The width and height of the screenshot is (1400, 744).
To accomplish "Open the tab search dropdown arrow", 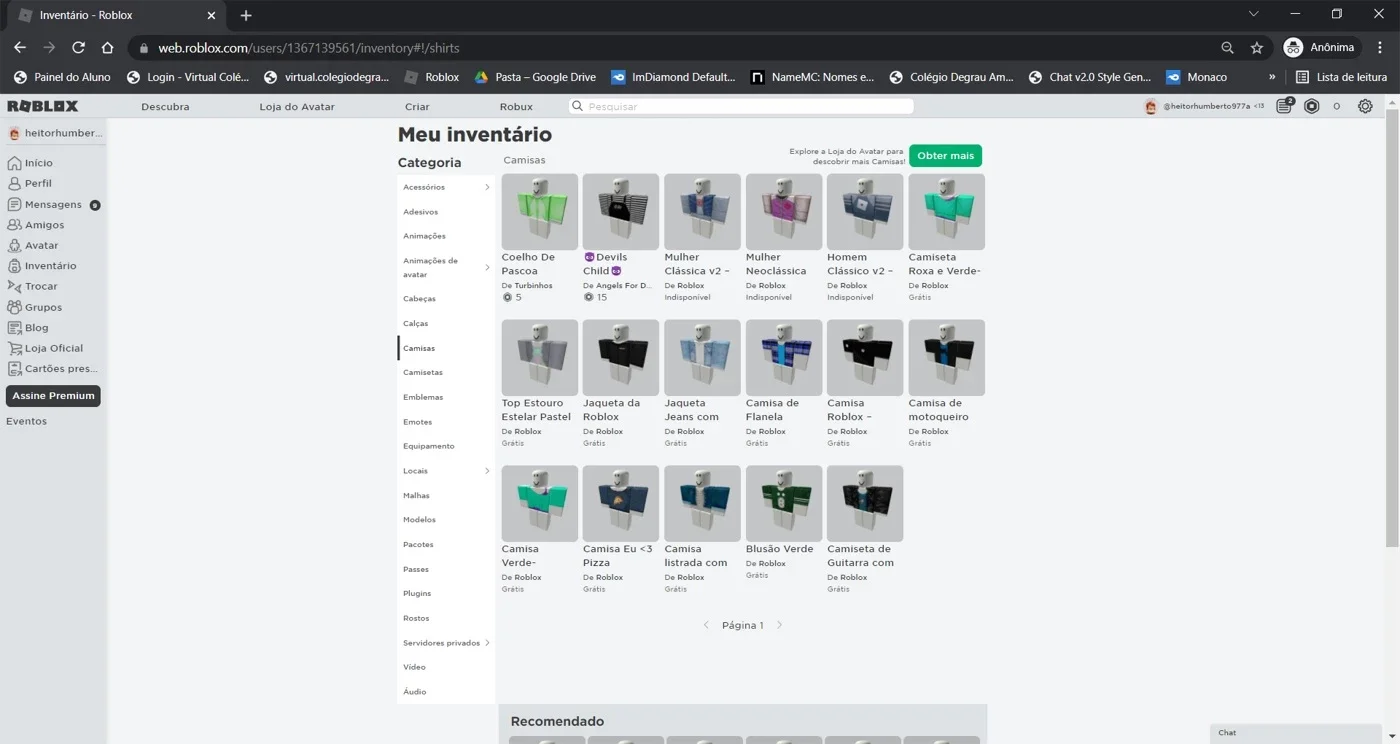I will pyautogui.click(x=1254, y=14).
